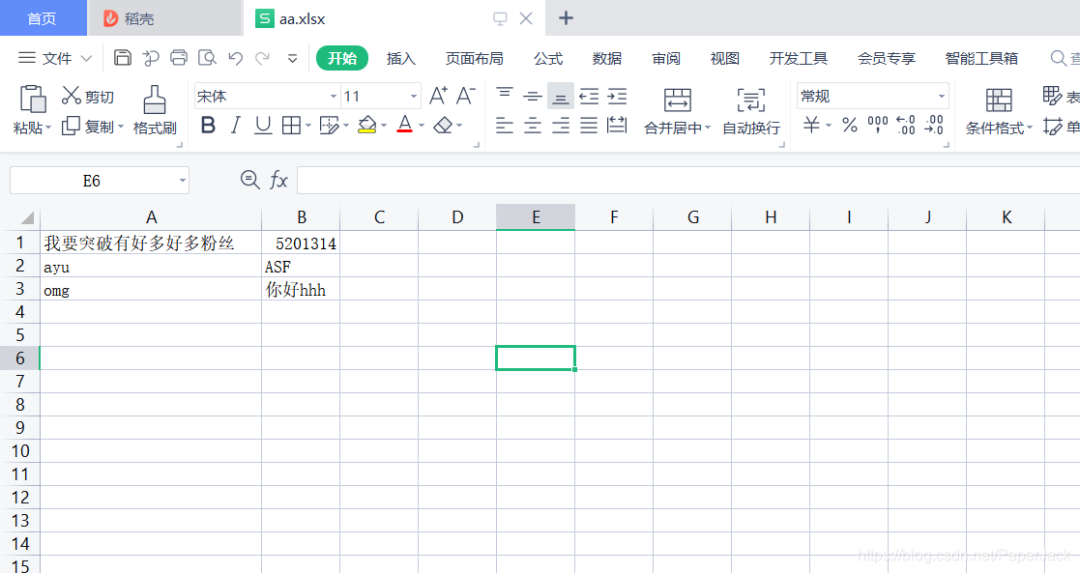Screen dimensions: 1080x573
Task: Decrease decimal places icon
Action: (934, 125)
